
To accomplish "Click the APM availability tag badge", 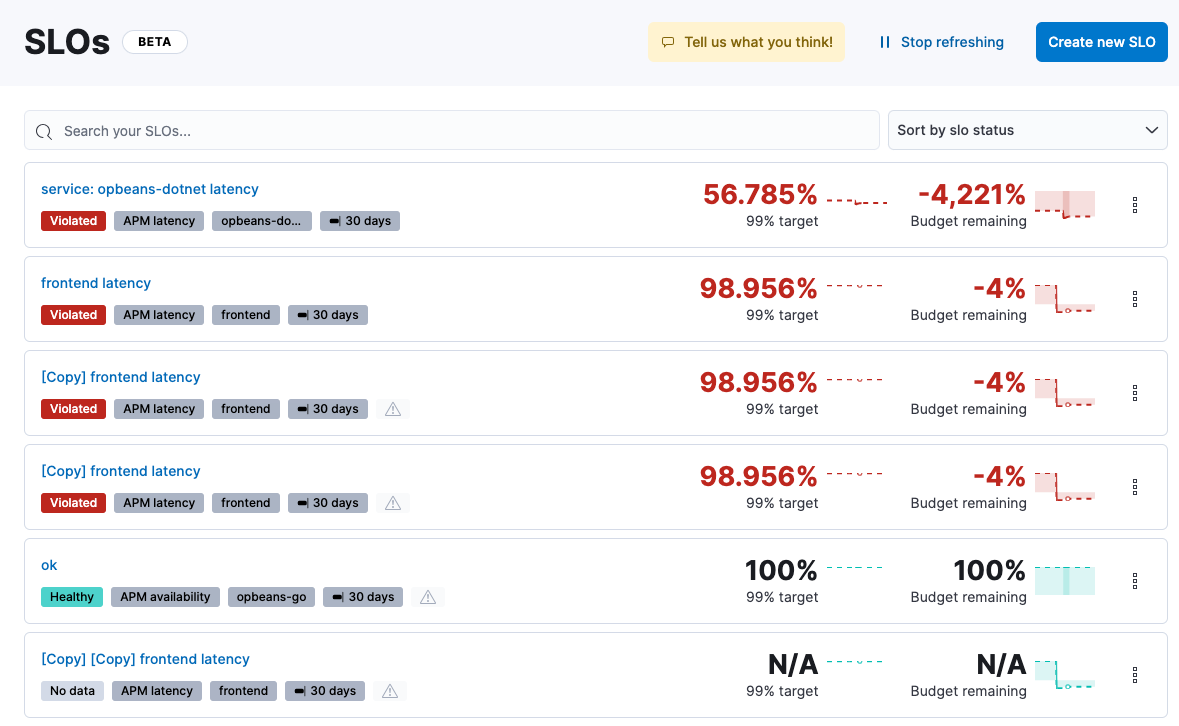I will point(165,597).
